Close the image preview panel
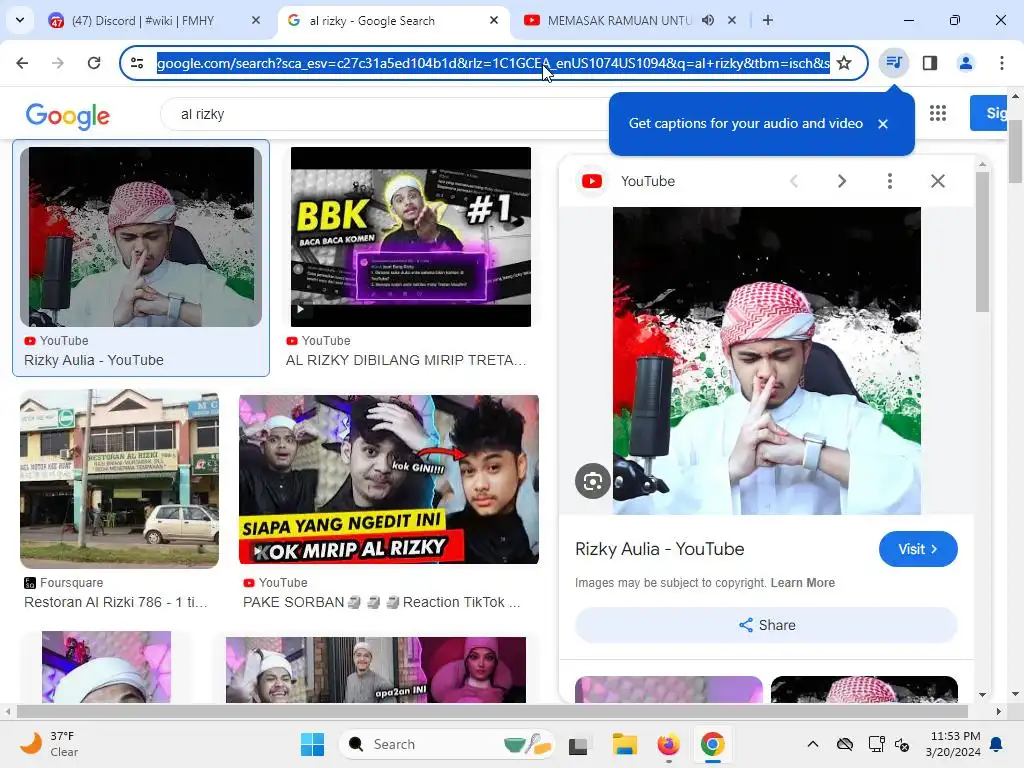1024x768 pixels. tap(938, 181)
